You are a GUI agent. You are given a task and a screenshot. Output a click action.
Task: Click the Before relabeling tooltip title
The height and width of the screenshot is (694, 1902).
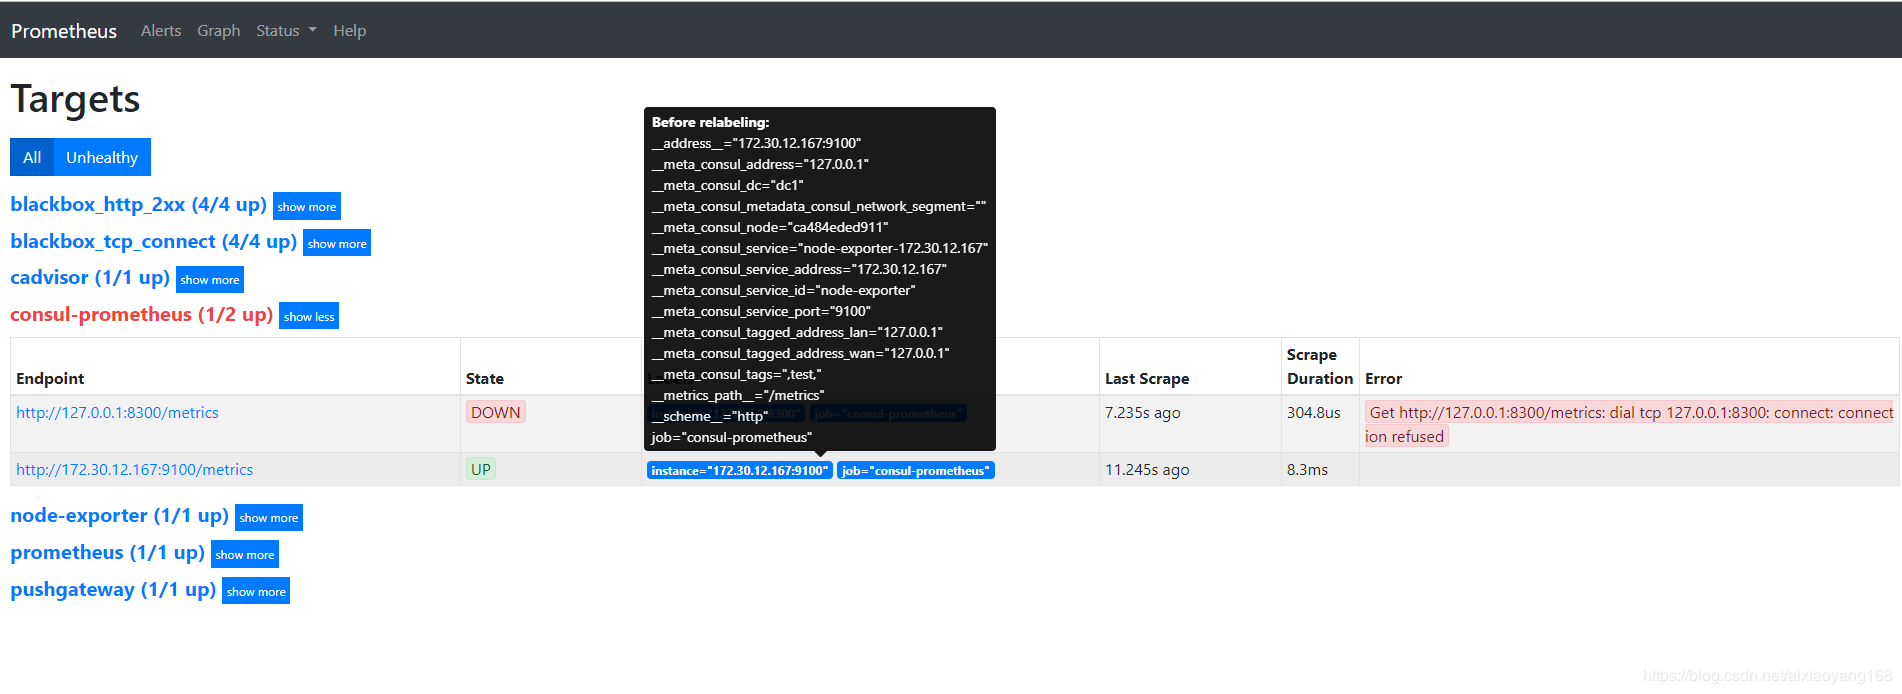(710, 122)
